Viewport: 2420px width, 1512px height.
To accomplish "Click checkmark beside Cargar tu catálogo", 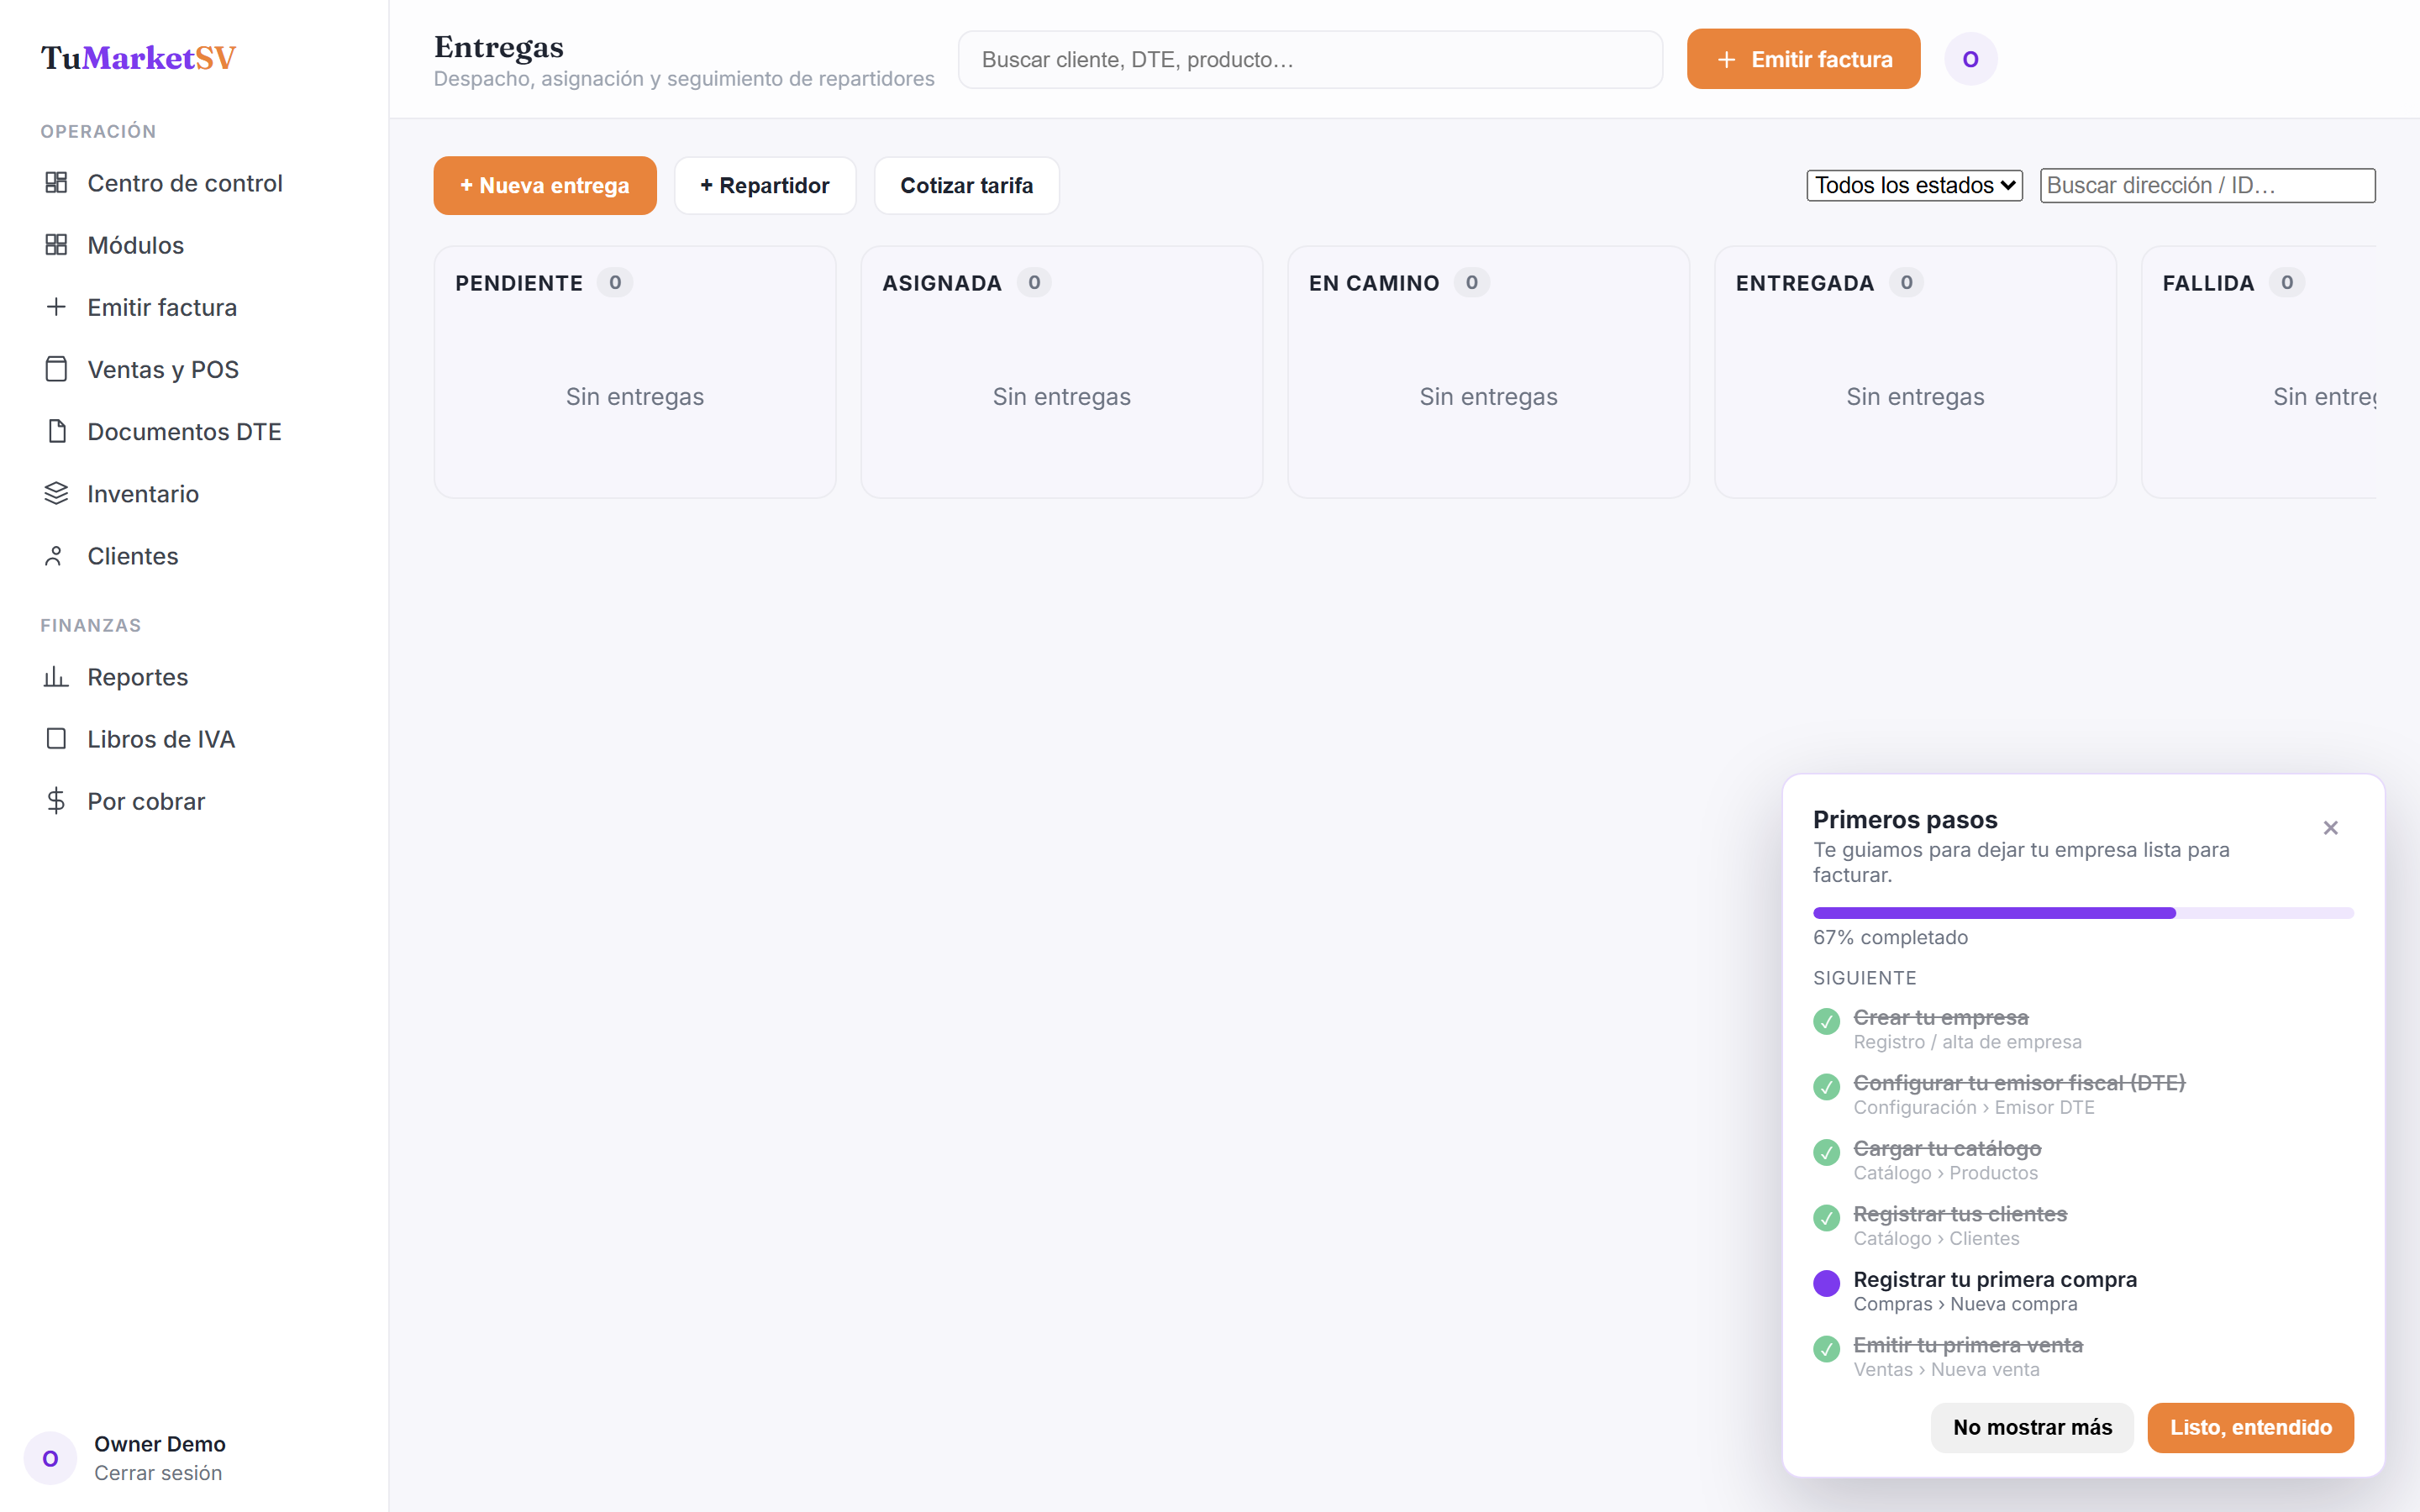I will [1826, 1152].
